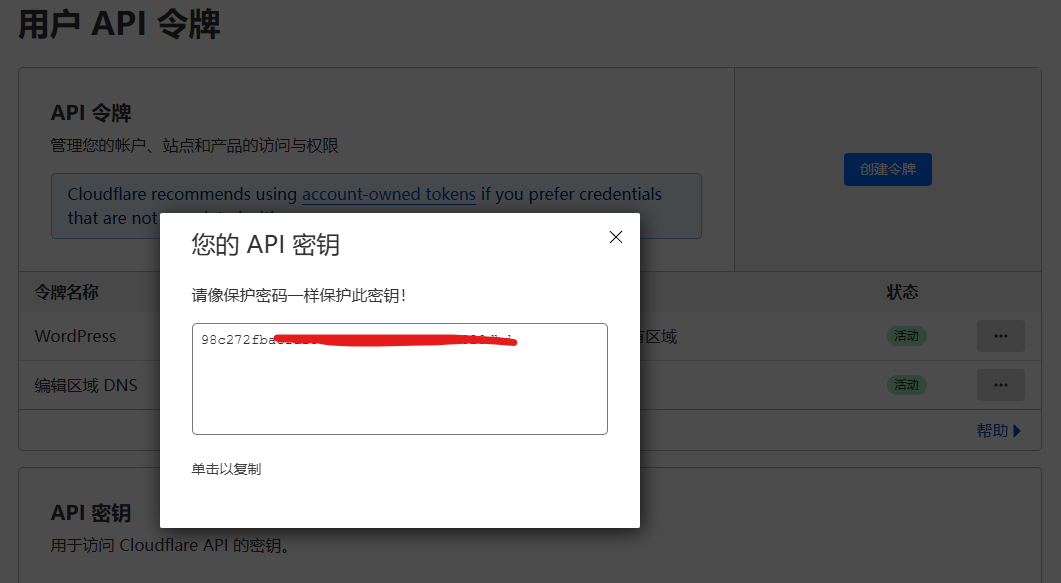1061x583 pixels.
Task: Click the 请像保护密码一样保护此密钥 warning text
Action: (x=299, y=296)
